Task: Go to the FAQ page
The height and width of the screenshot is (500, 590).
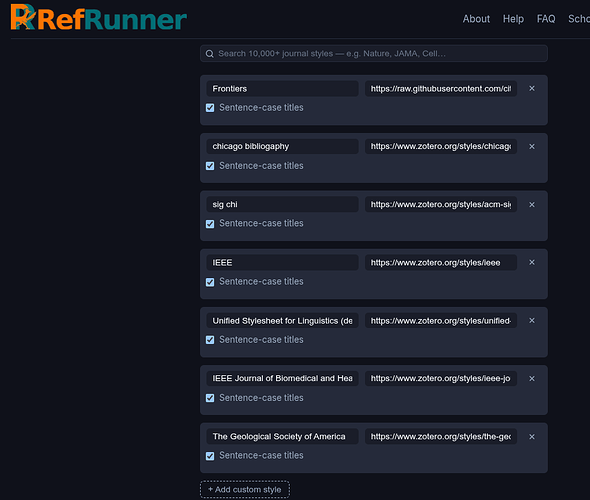Action: [x=546, y=19]
